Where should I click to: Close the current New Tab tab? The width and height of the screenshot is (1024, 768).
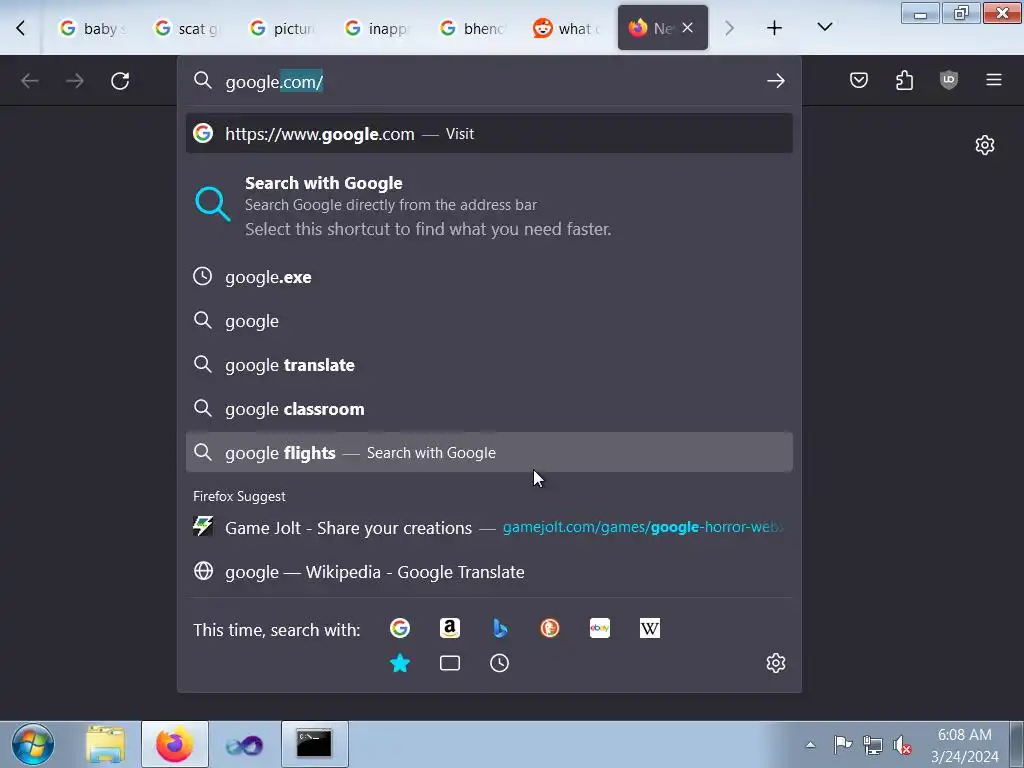pos(688,28)
